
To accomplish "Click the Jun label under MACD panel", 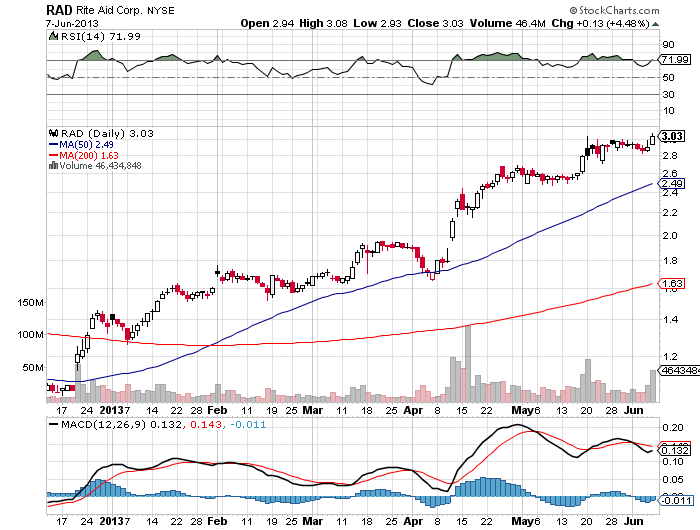I will [x=633, y=521].
